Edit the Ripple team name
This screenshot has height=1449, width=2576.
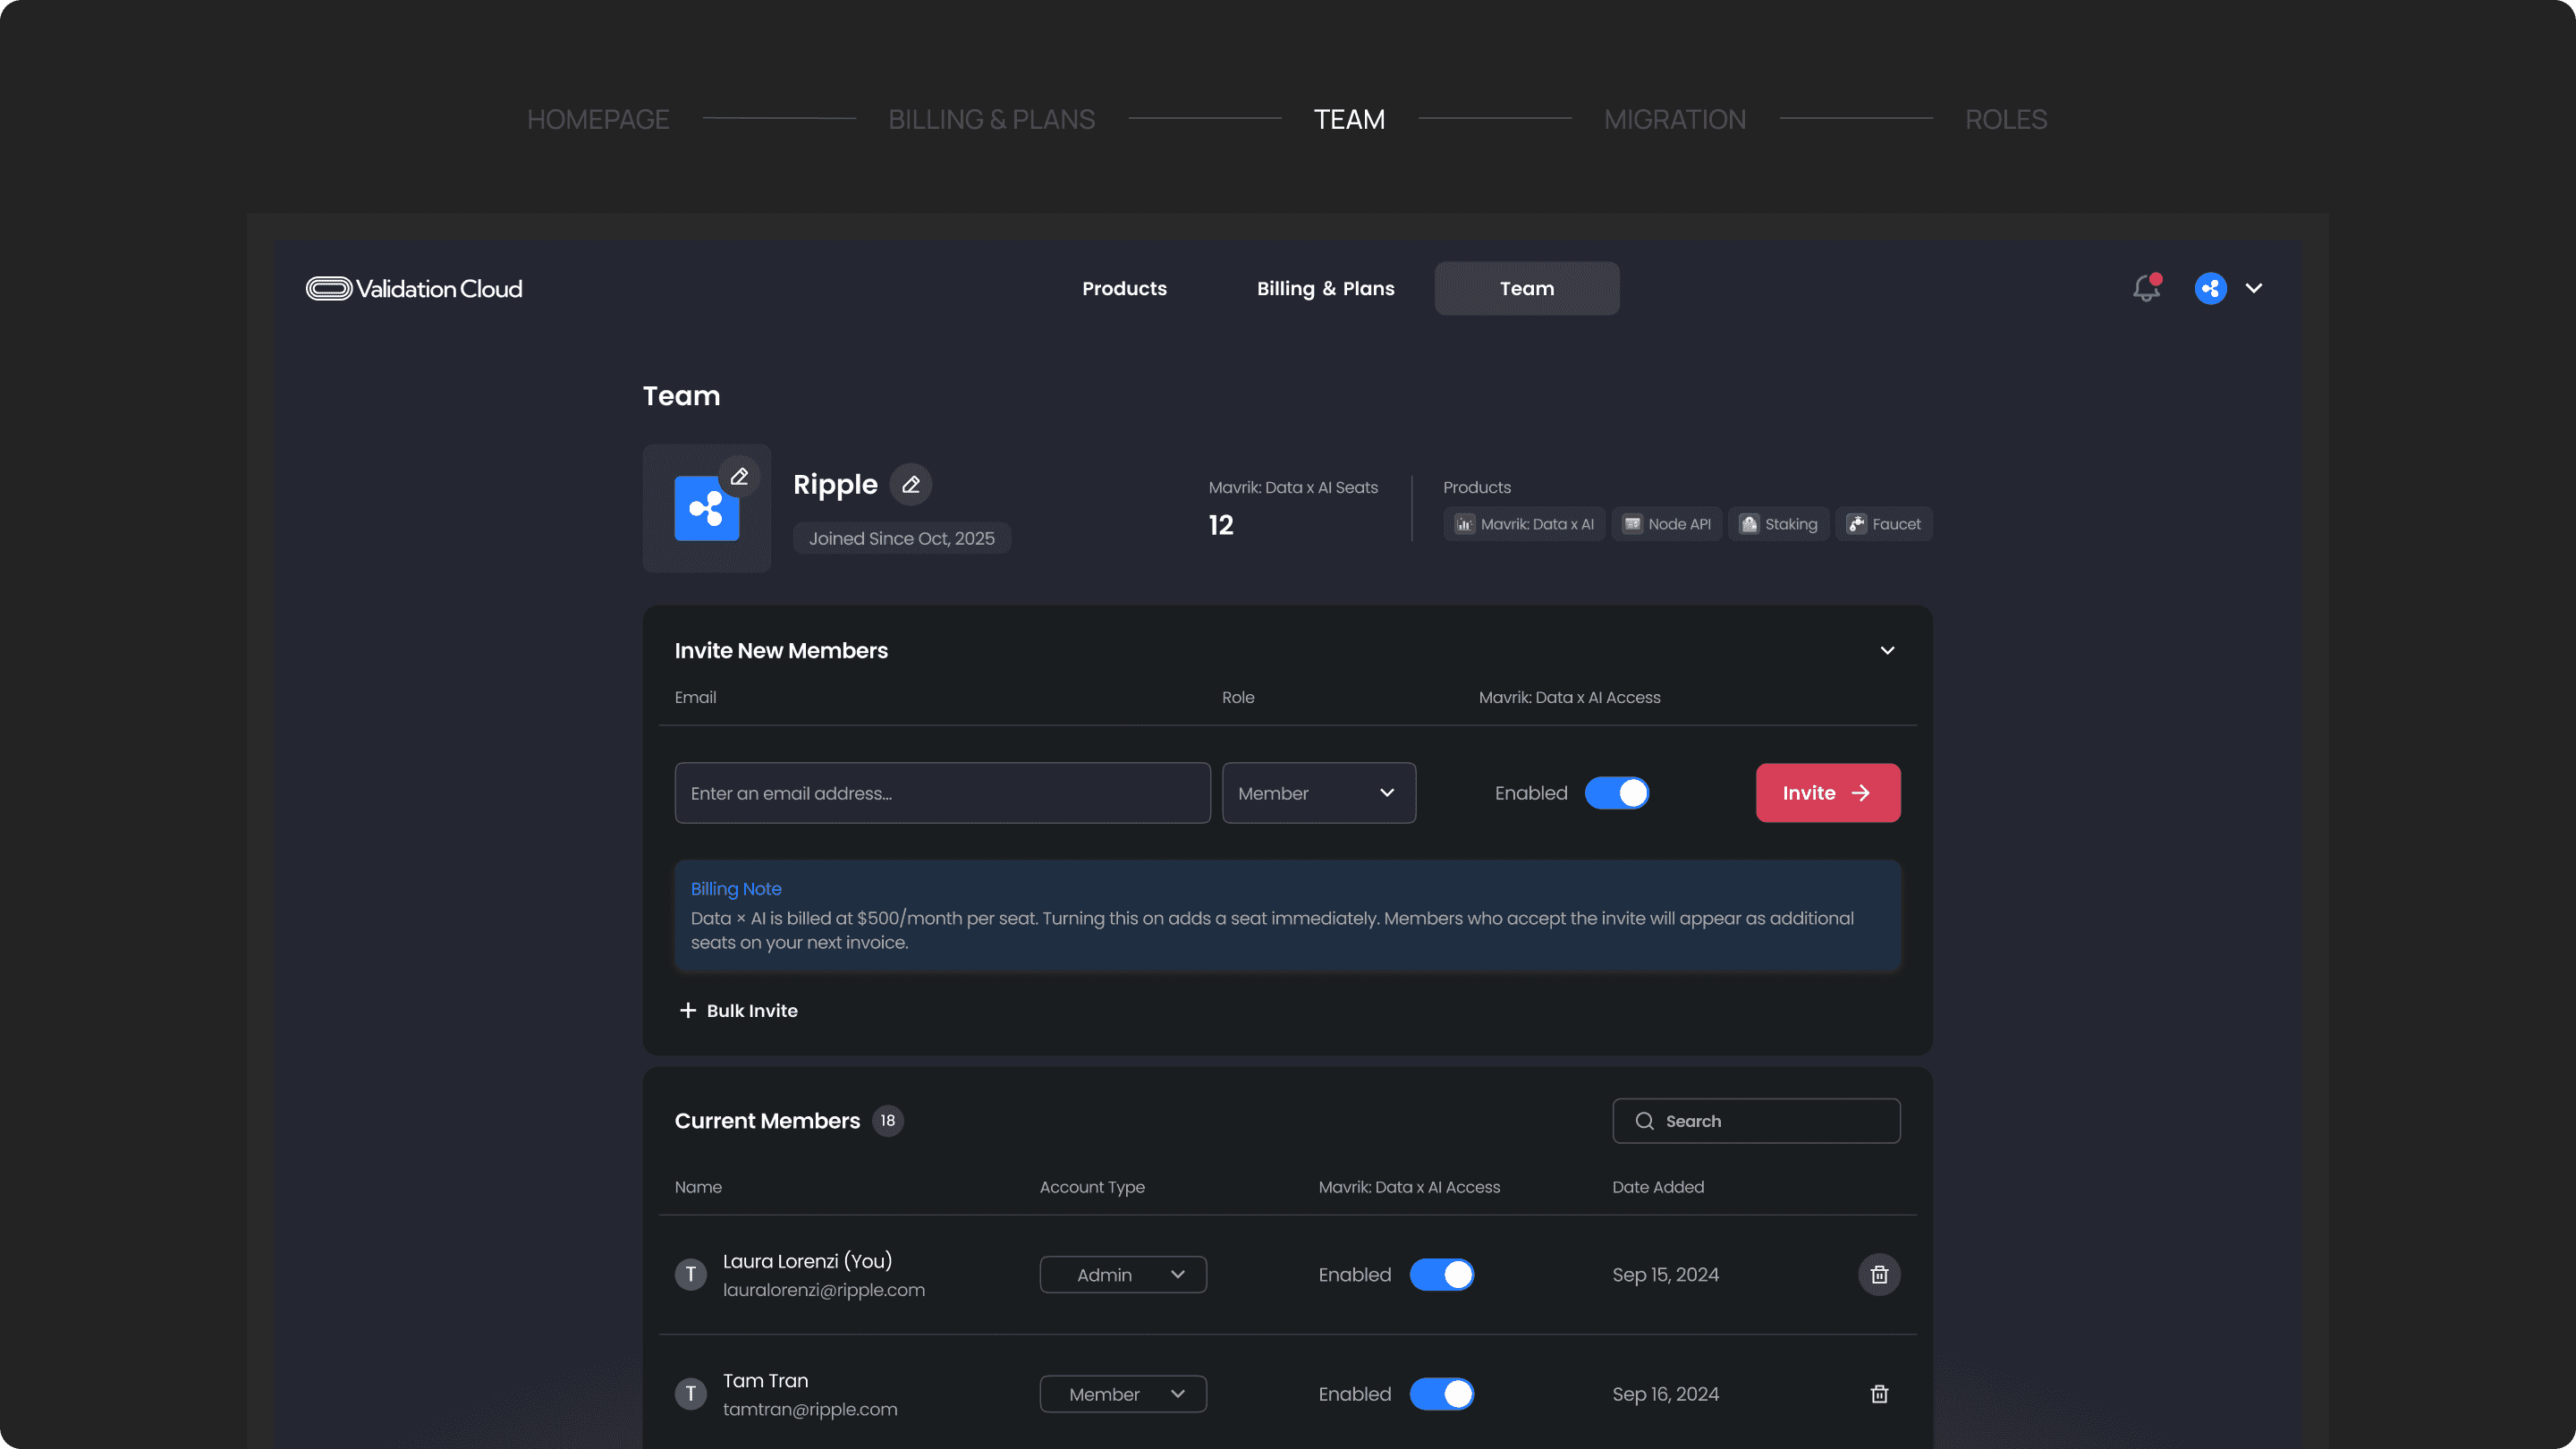point(910,485)
